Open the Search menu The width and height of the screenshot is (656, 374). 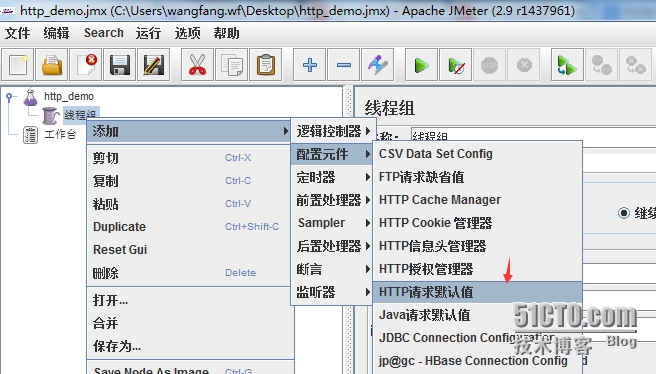click(x=104, y=33)
